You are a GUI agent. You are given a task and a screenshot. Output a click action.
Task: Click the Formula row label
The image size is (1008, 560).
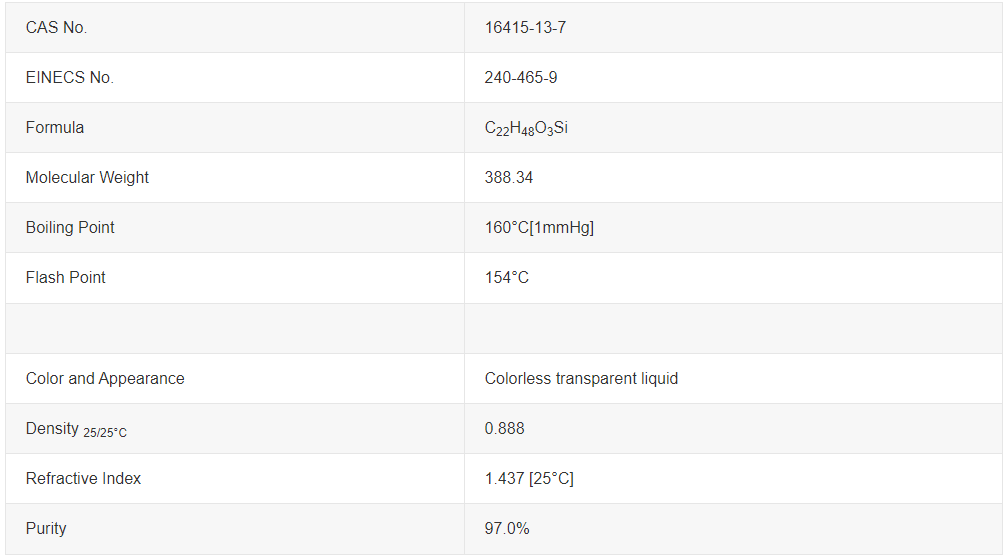(x=55, y=128)
